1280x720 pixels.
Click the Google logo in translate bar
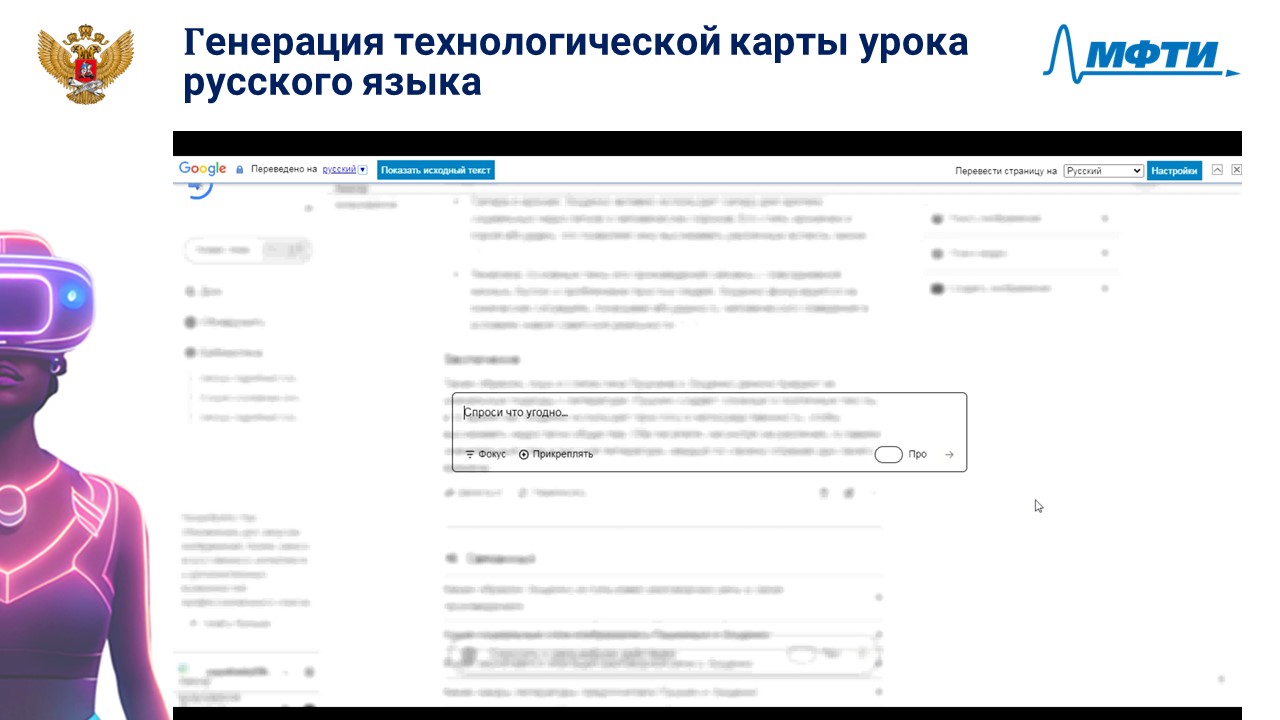pyautogui.click(x=203, y=169)
